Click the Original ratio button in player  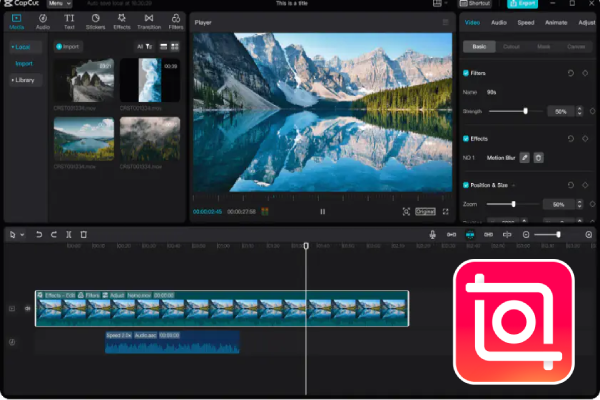pyautogui.click(x=425, y=212)
